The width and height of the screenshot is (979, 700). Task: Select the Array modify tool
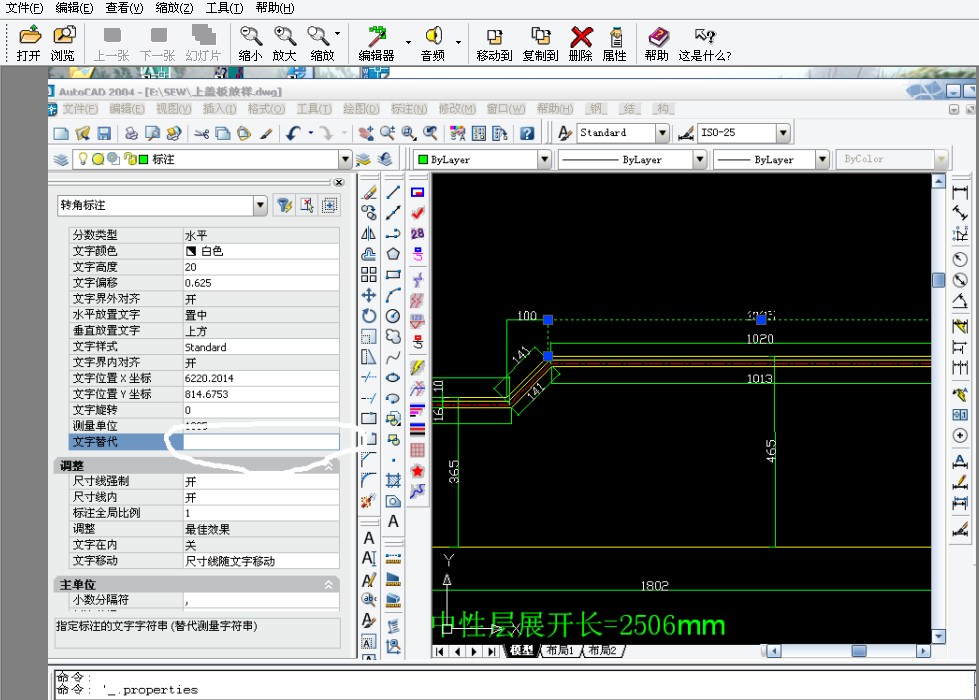[369, 275]
